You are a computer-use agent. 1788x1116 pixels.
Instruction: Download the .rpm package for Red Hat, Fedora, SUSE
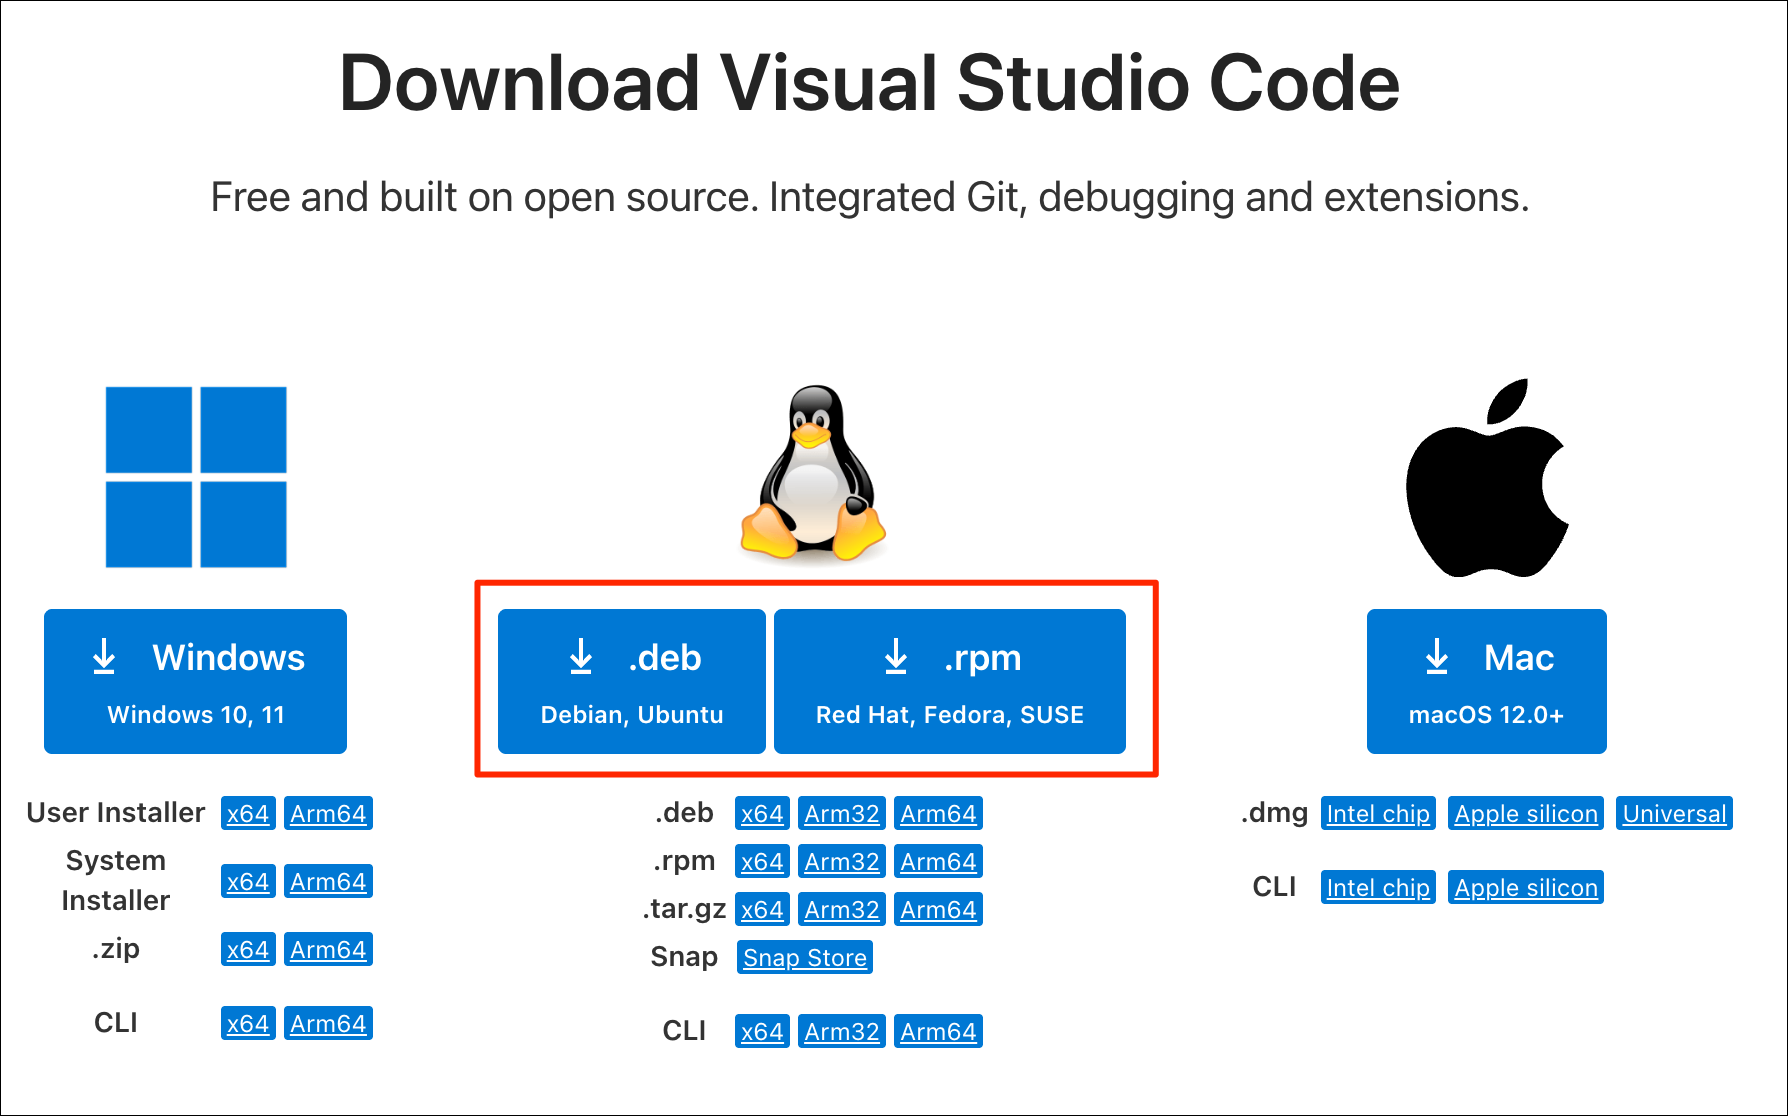pos(950,681)
